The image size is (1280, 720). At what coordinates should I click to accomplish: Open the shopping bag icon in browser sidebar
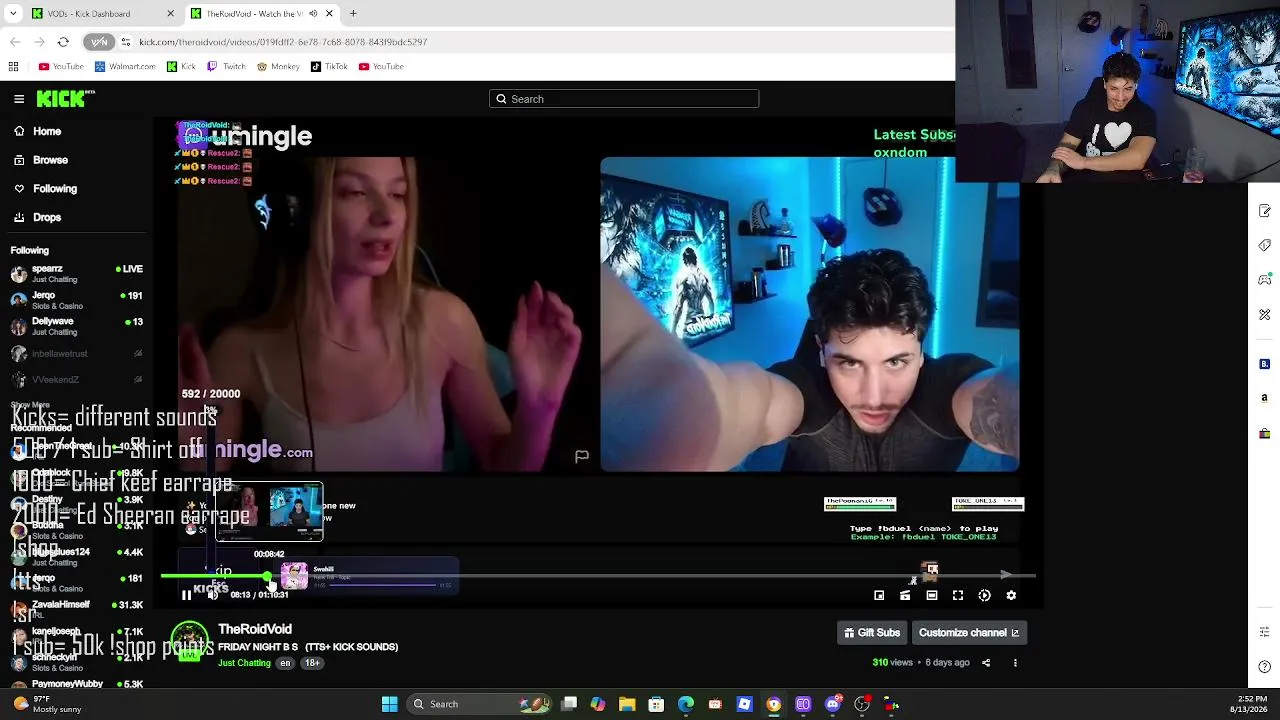pyautogui.click(x=1264, y=432)
